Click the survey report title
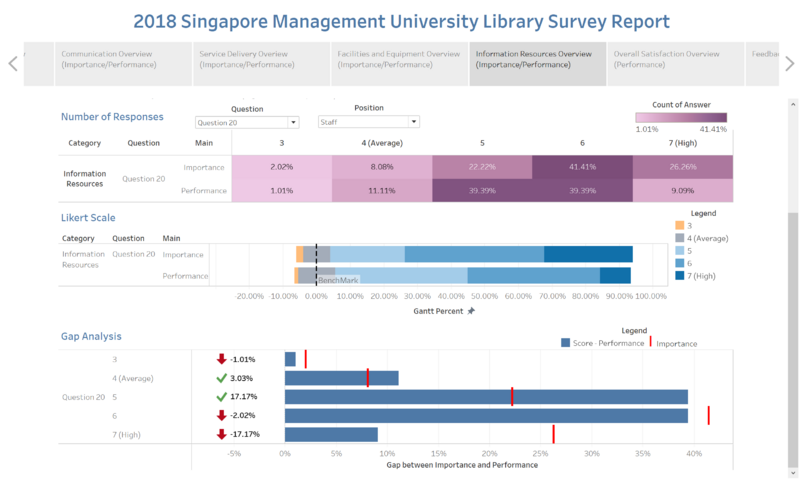 [401, 21]
